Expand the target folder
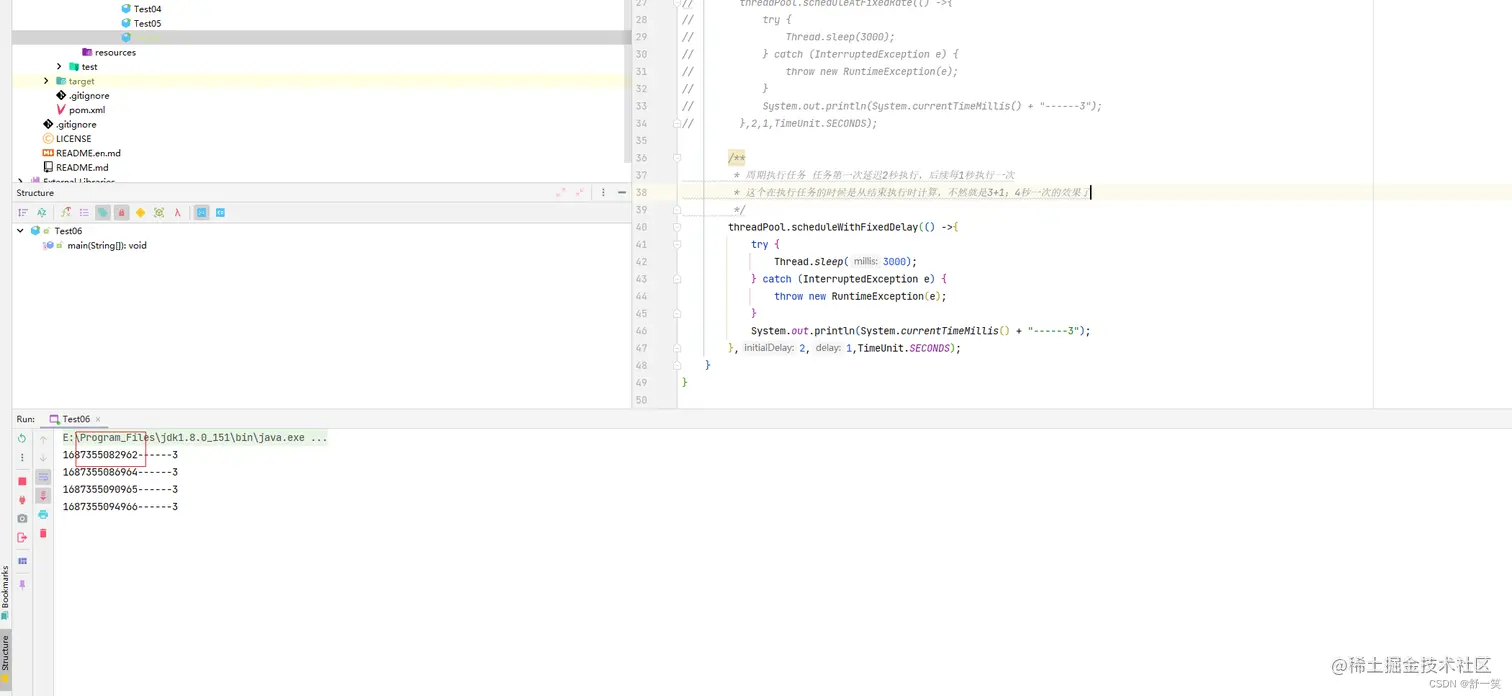 [x=46, y=81]
